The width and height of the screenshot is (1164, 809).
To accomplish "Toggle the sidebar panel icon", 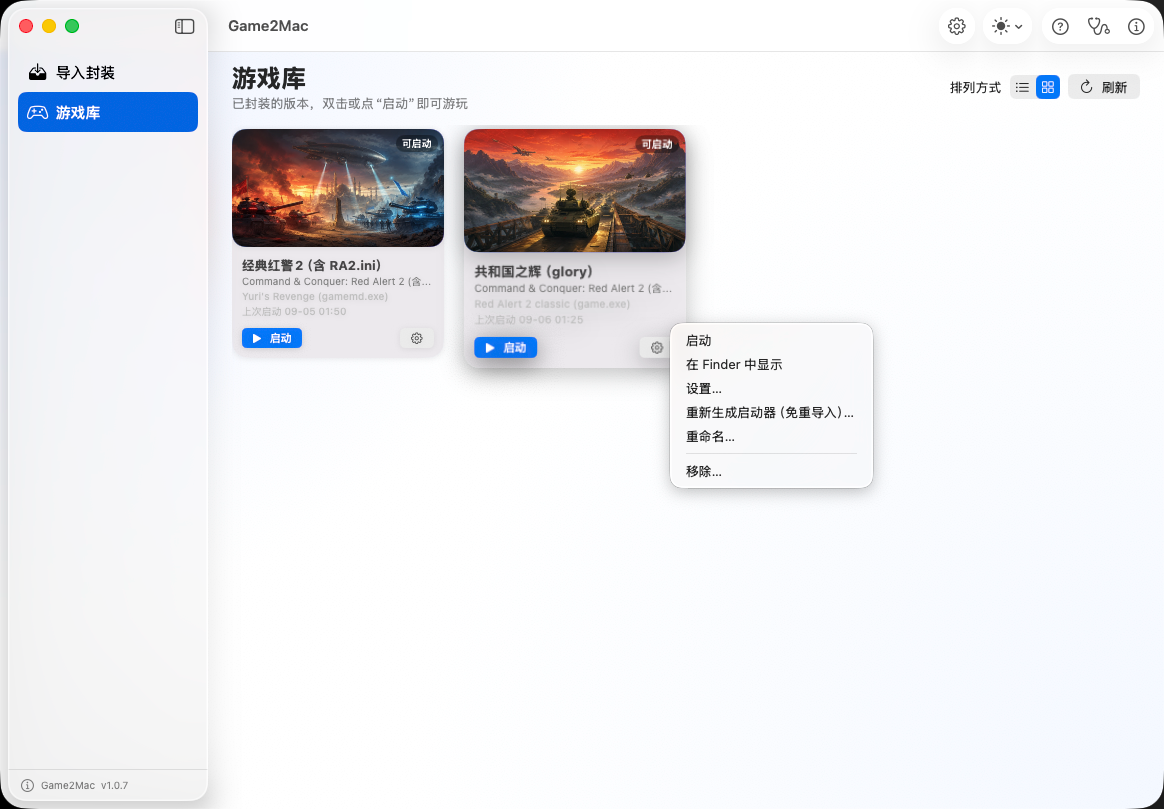I will [184, 27].
